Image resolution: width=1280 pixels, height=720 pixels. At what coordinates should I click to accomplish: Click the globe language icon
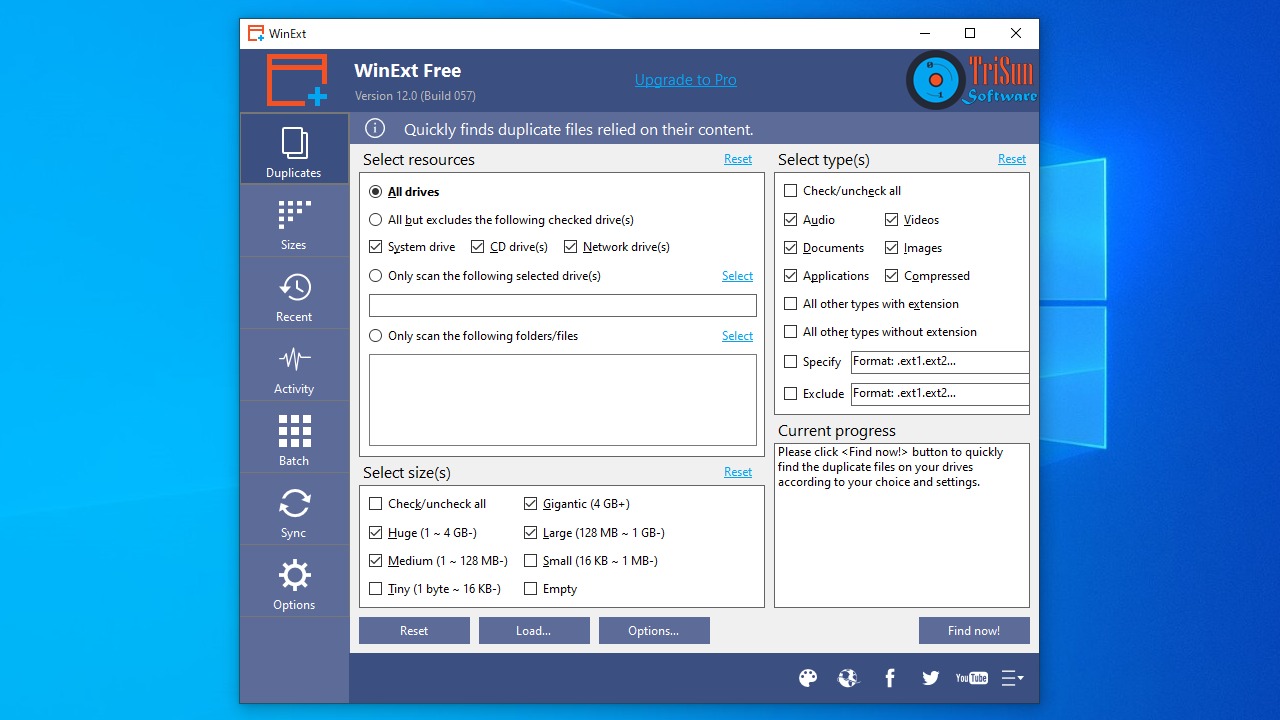click(848, 678)
